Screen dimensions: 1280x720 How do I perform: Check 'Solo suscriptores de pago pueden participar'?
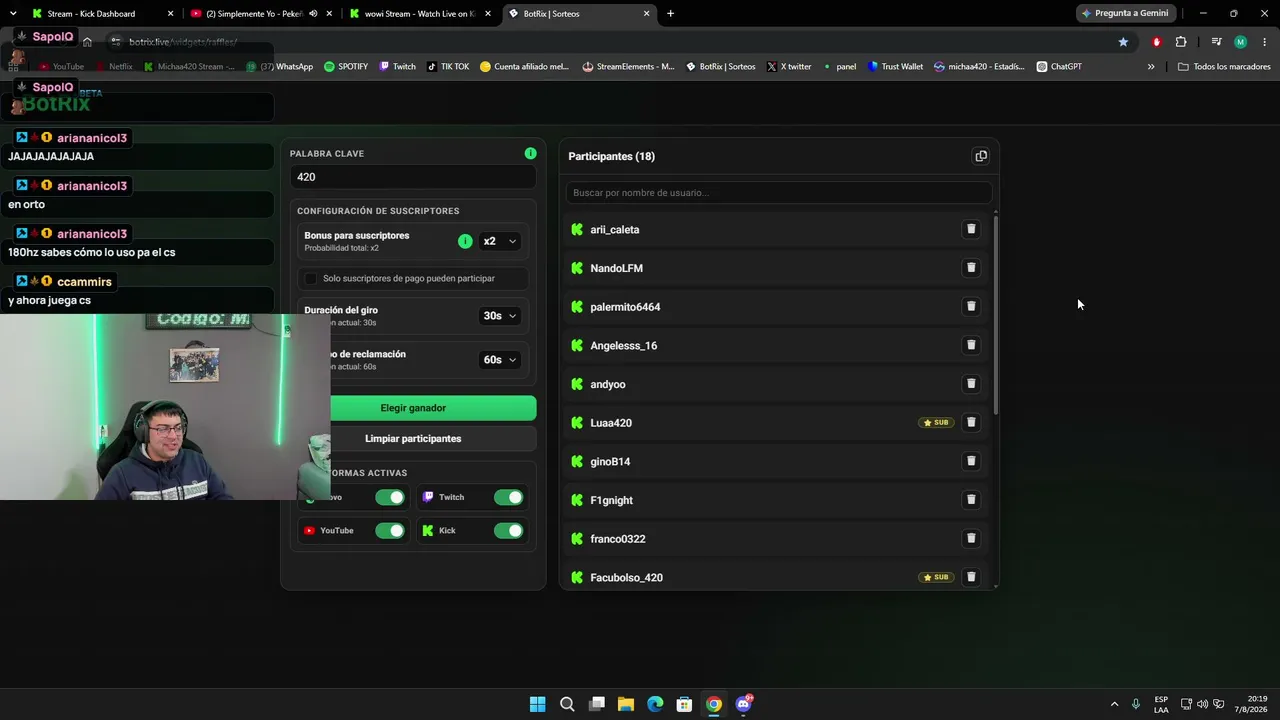pos(310,278)
